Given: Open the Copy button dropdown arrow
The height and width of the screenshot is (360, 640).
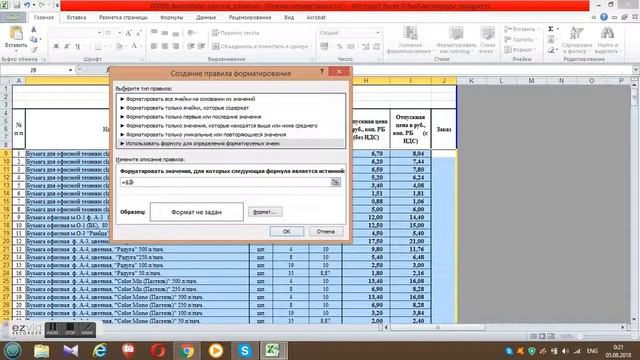Looking at the screenshot, I should pos(40,40).
